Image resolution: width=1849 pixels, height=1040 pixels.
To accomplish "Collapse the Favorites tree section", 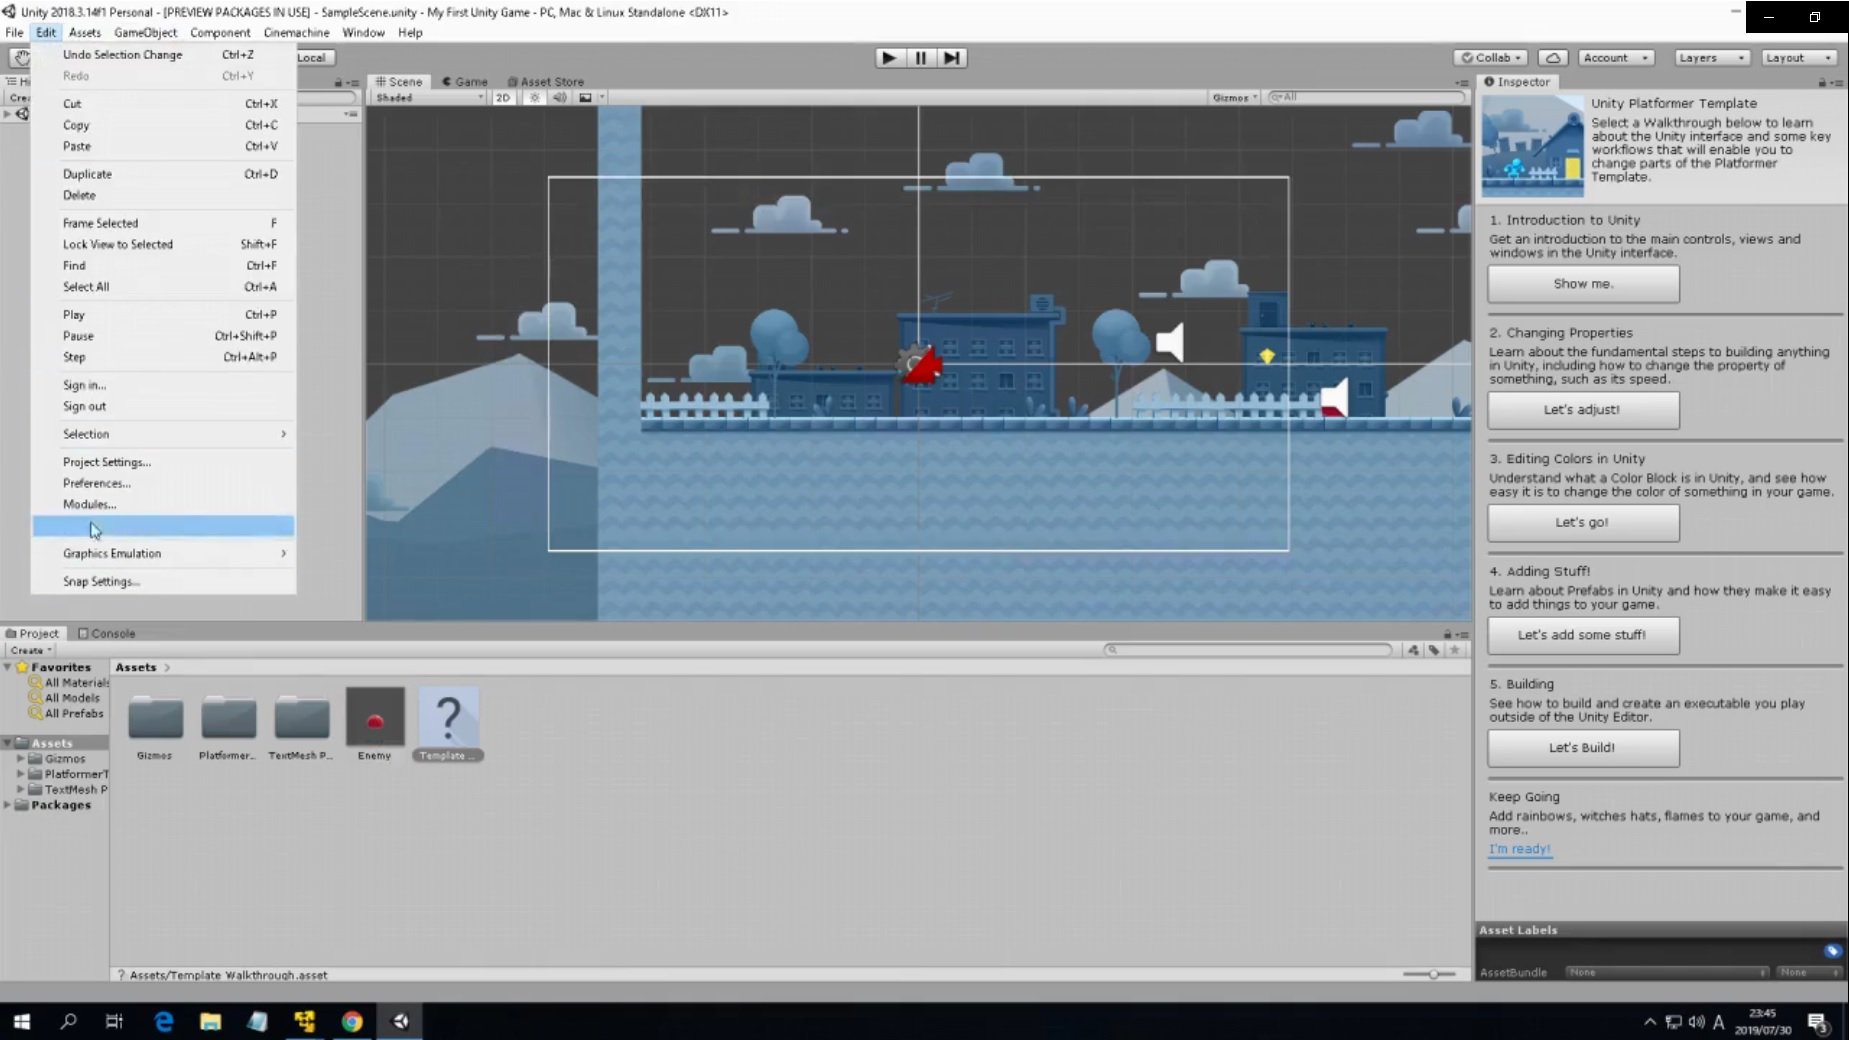I will click(8, 667).
